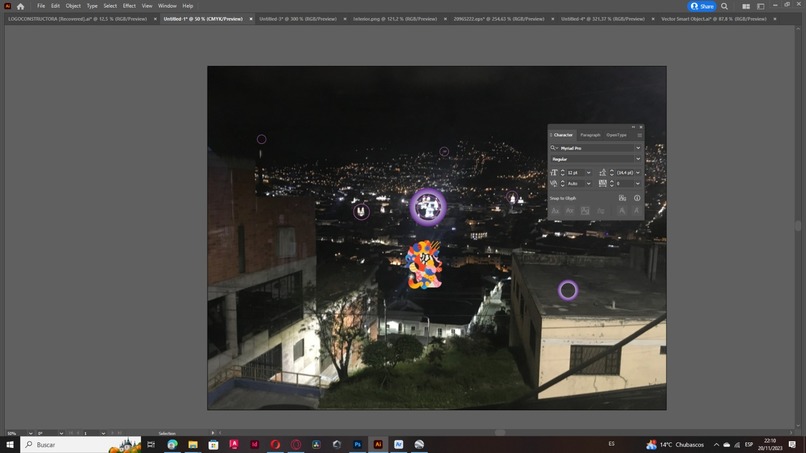Click the kerning icon
This screenshot has width=806, height=453.
click(554, 184)
